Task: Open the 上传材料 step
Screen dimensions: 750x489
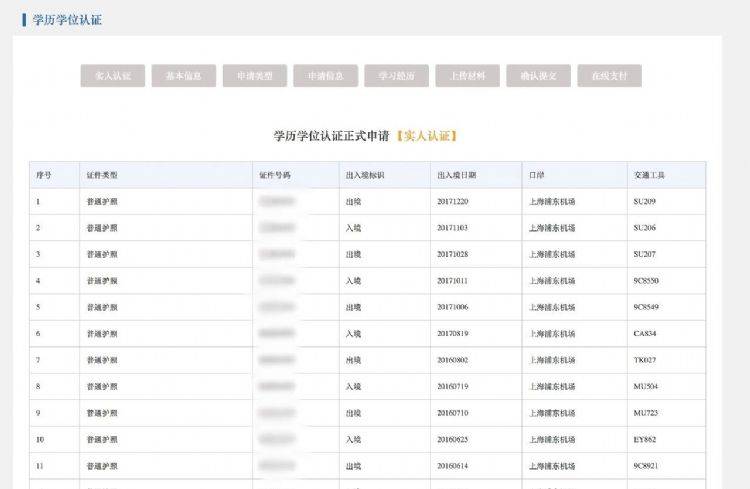Action: (x=467, y=76)
